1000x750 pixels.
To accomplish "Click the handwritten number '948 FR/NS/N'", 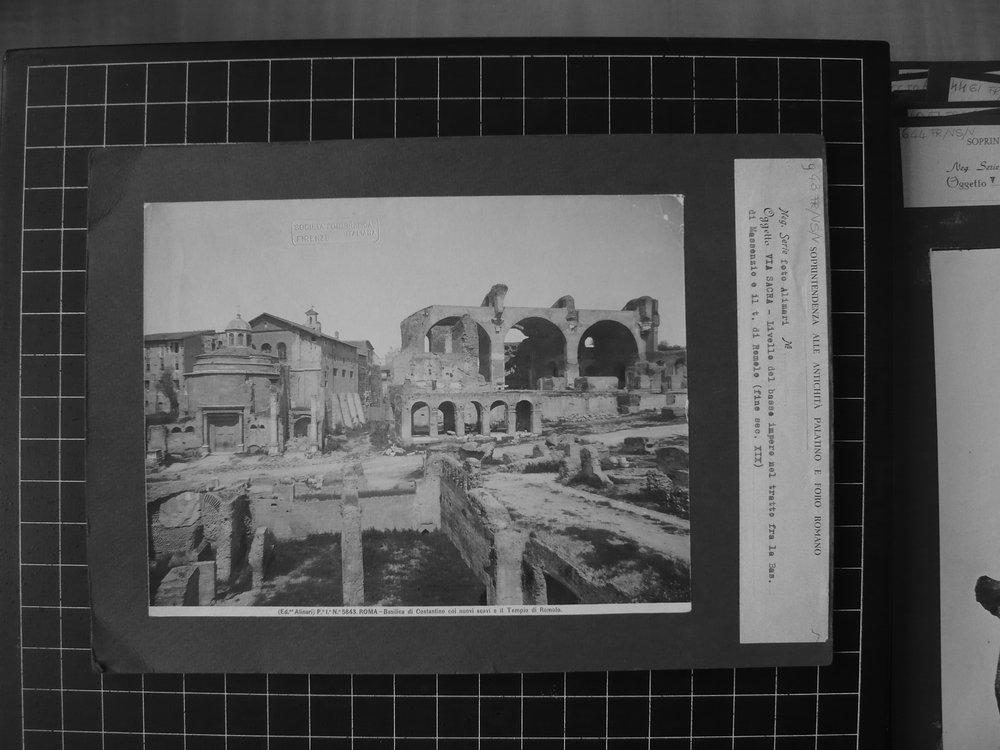I will (x=814, y=201).
